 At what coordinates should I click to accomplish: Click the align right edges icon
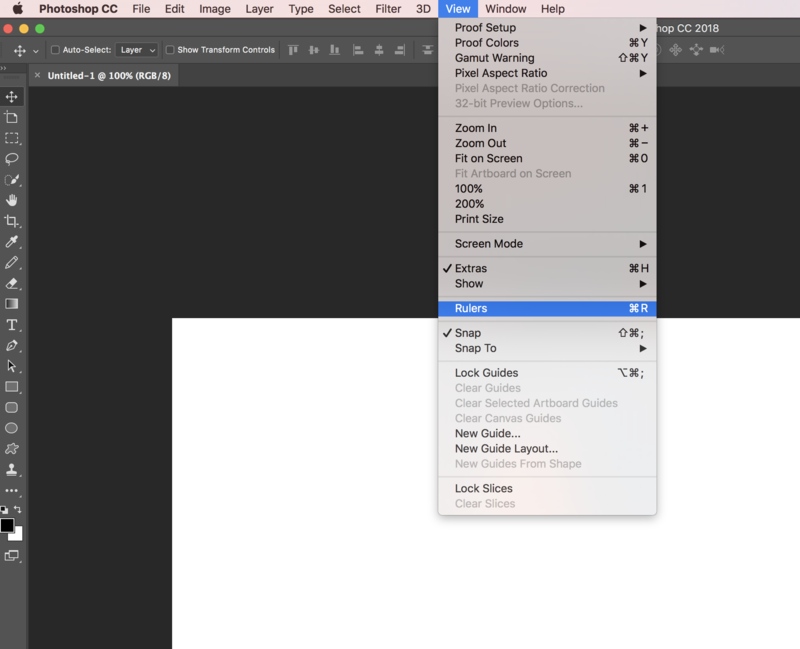tap(400, 50)
